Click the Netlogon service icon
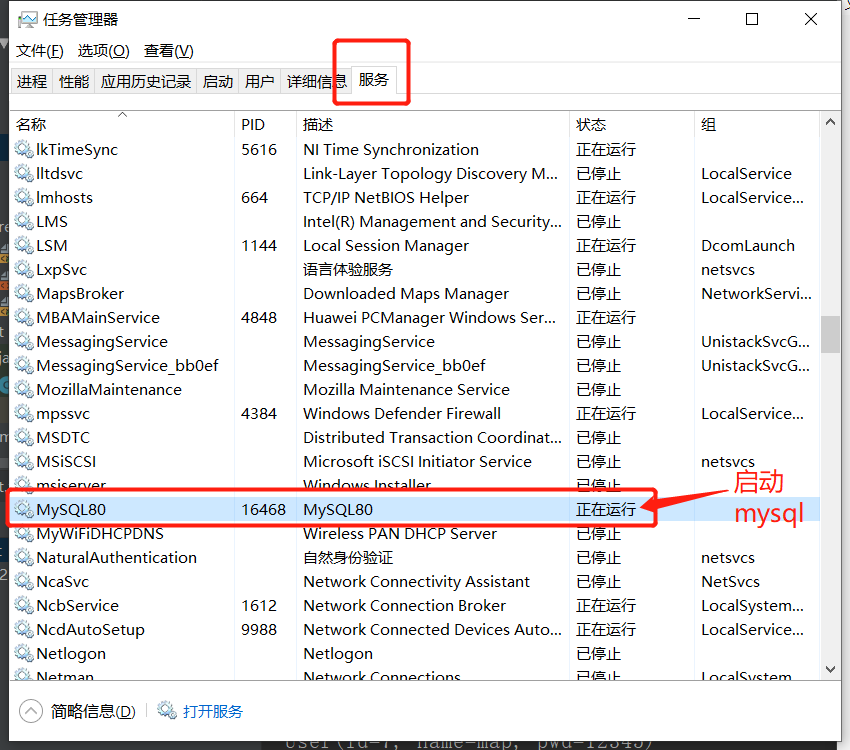 23,653
